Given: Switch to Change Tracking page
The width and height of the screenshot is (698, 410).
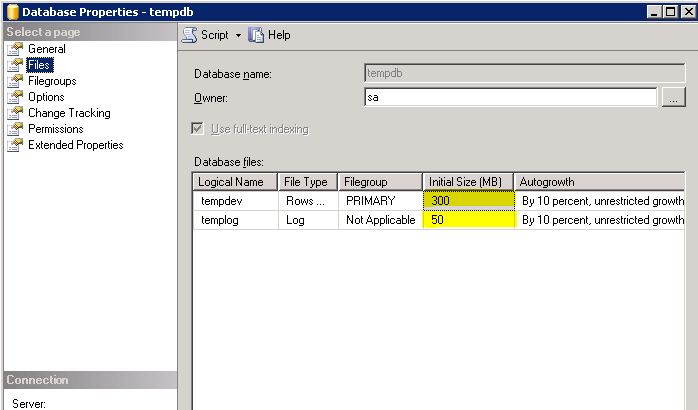Looking at the screenshot, I should pos(69,113).
